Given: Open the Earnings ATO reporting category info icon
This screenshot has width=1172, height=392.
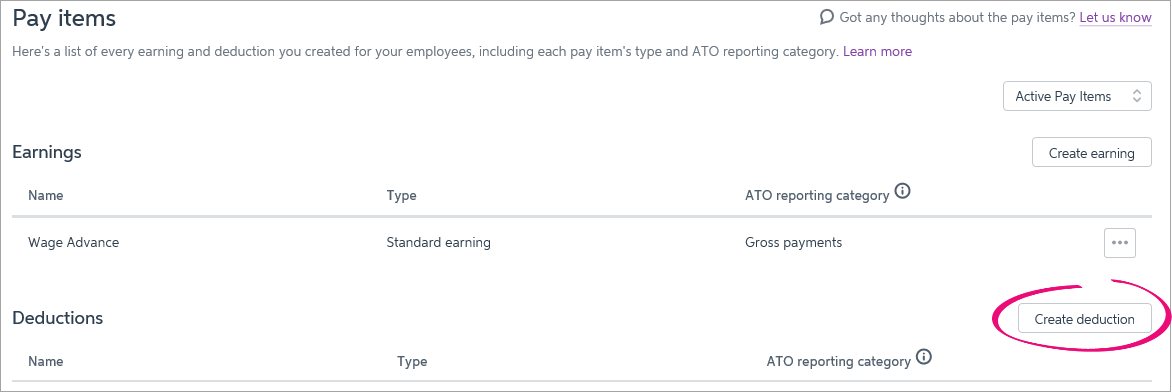Looking at the screenshot, I should 903,192.
